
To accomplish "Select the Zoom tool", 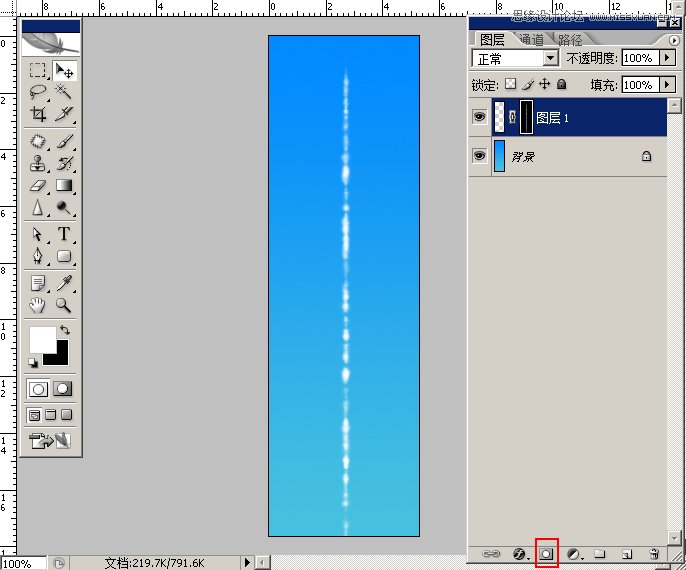I will [x=64, y=305].
